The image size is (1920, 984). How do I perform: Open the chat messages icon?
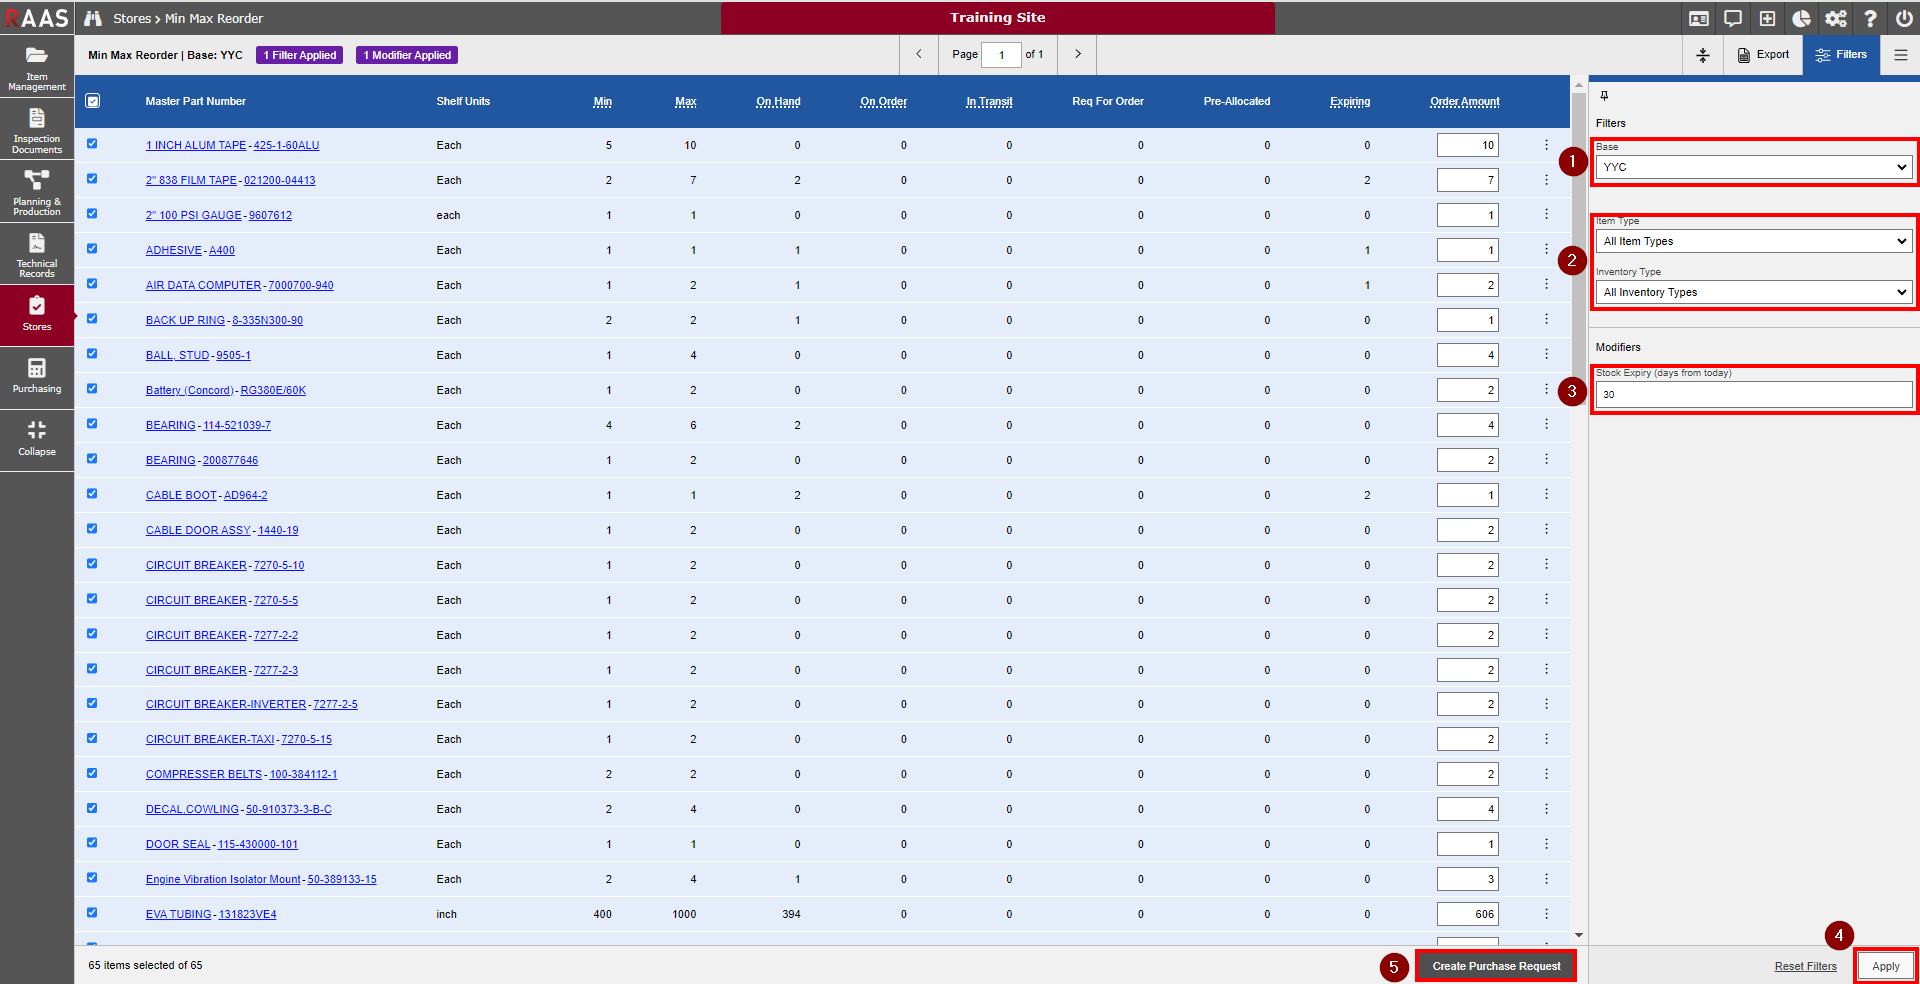pos(1733,18)
